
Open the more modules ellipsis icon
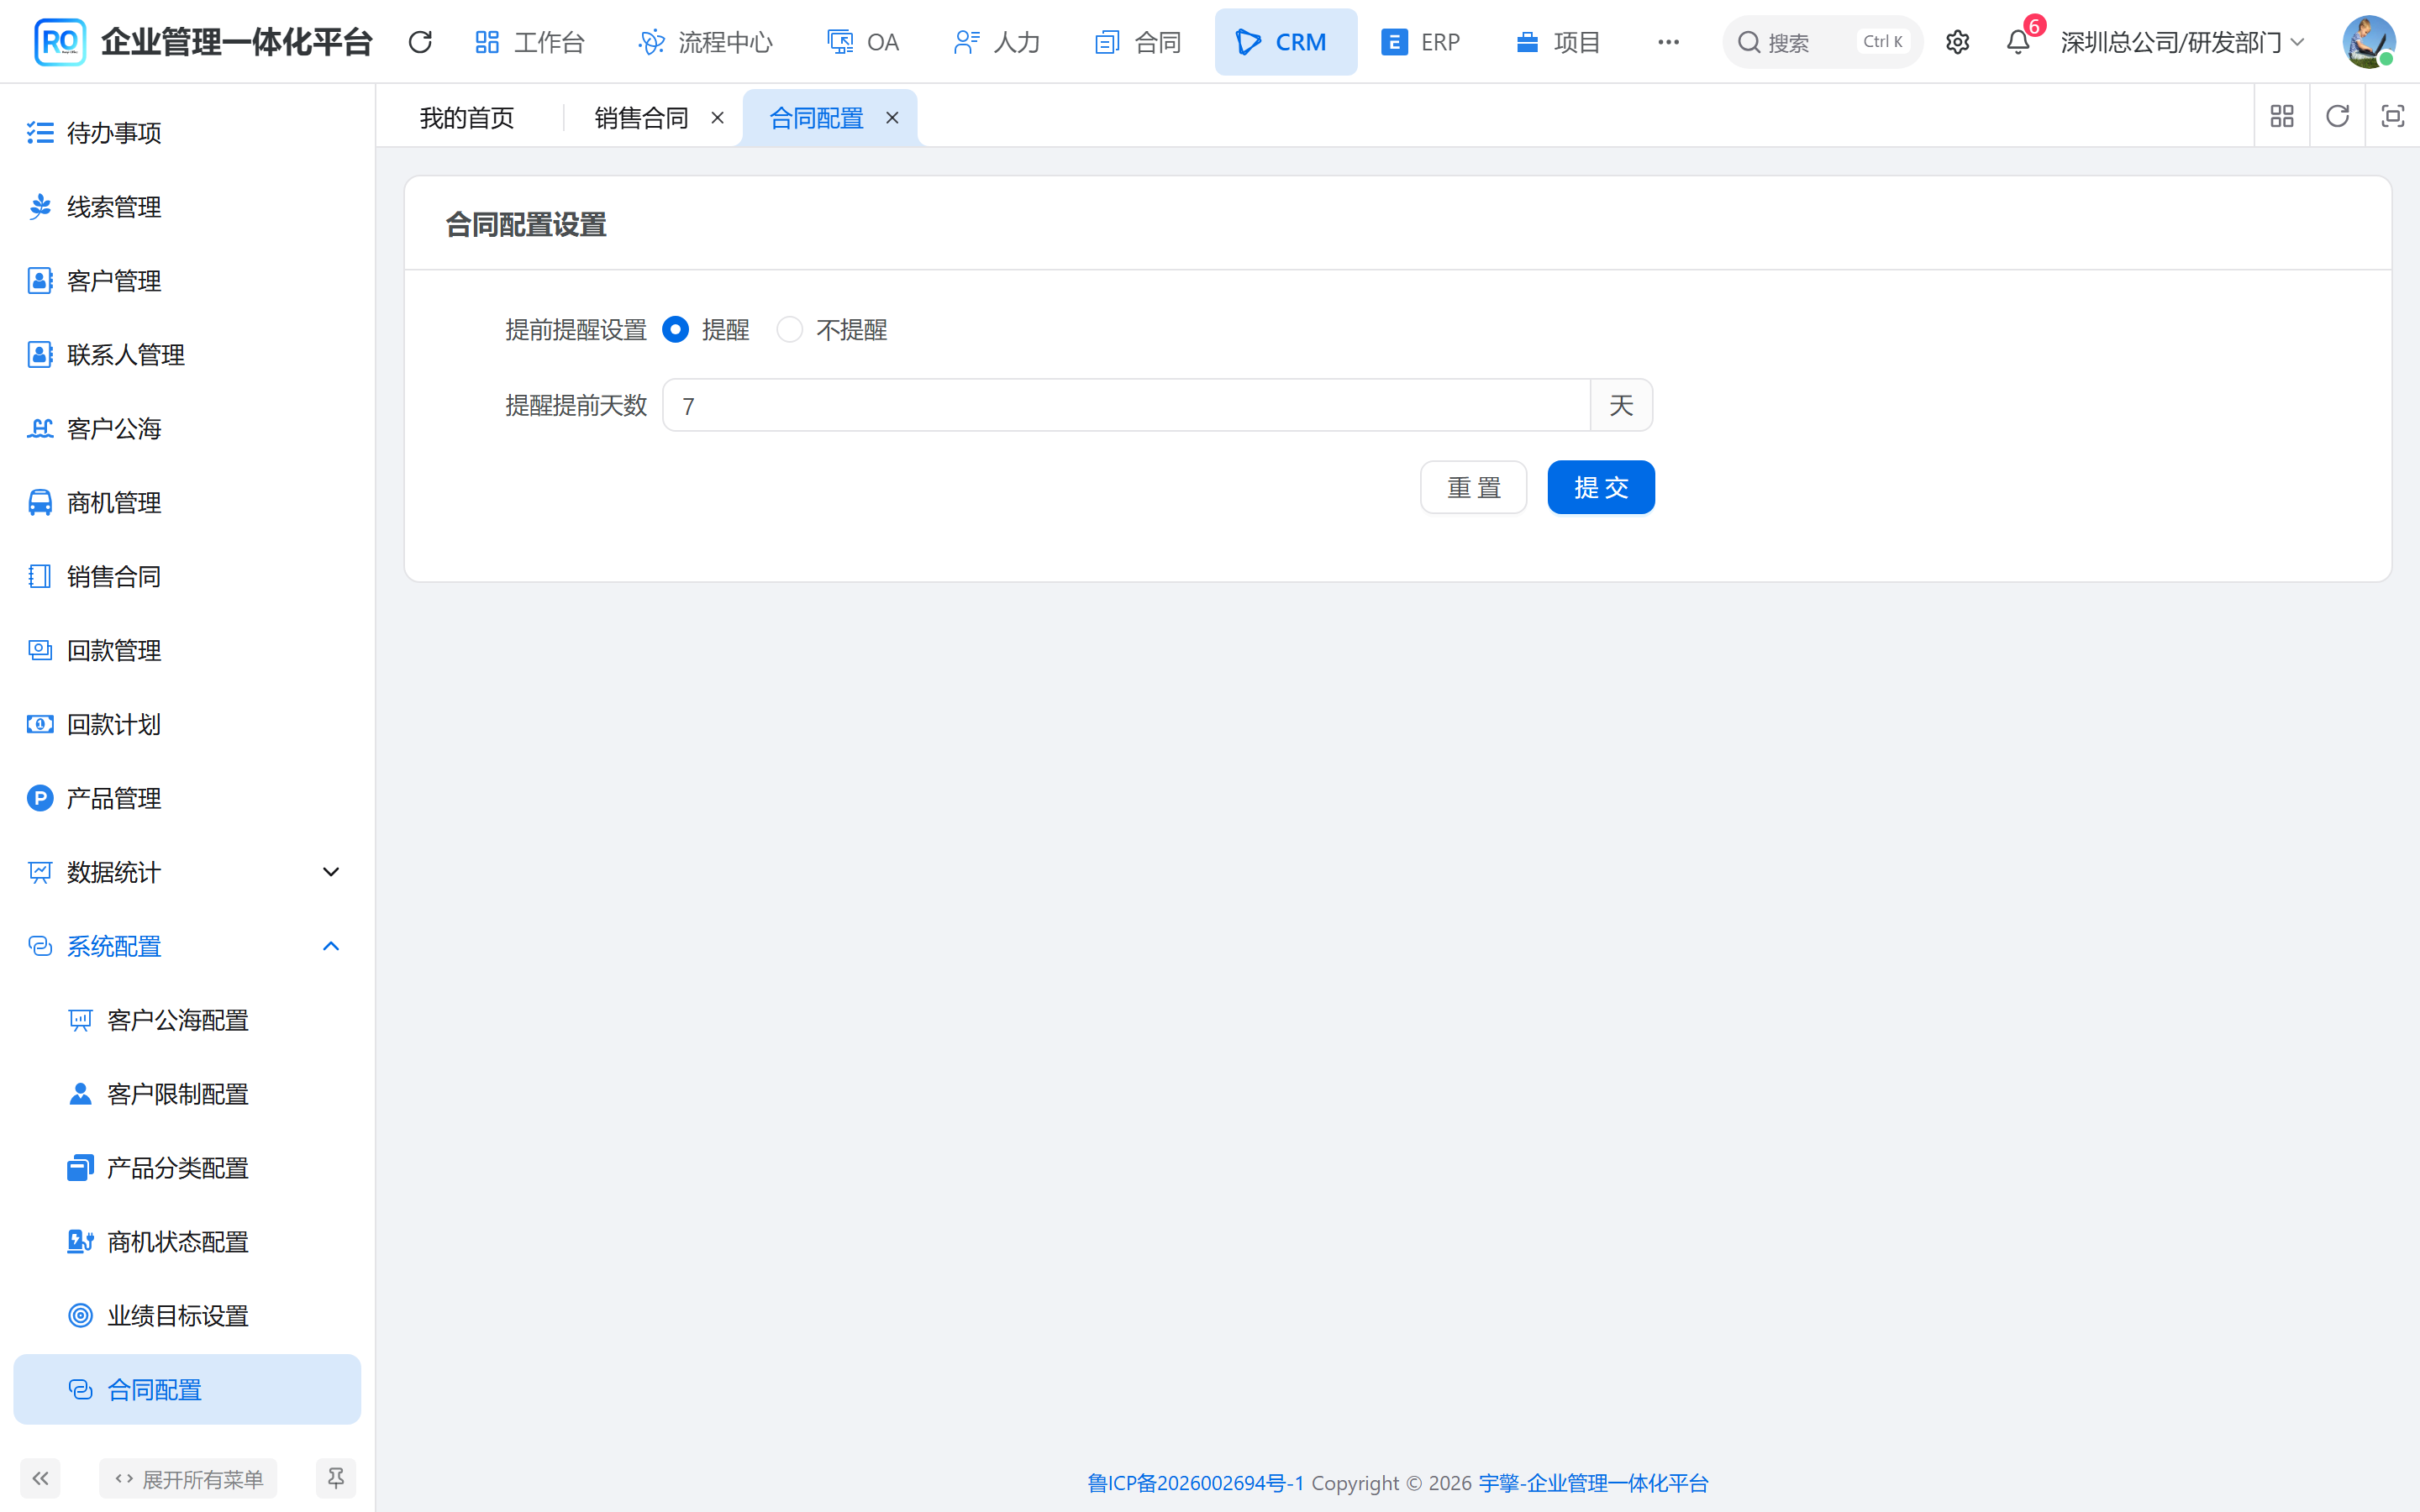click(1668, 42)
